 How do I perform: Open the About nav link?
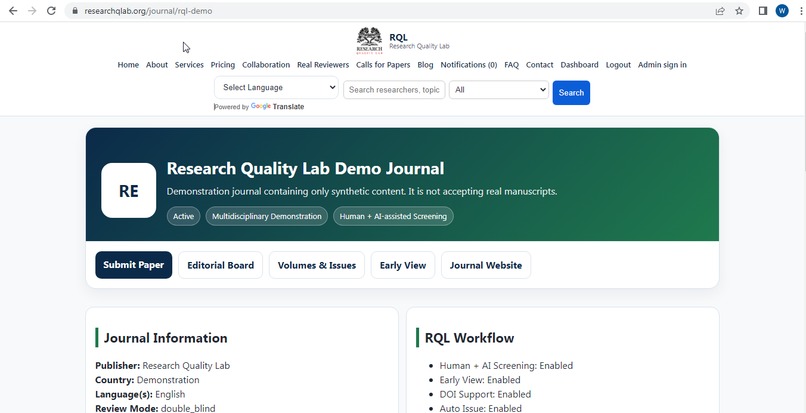(157, 65)
